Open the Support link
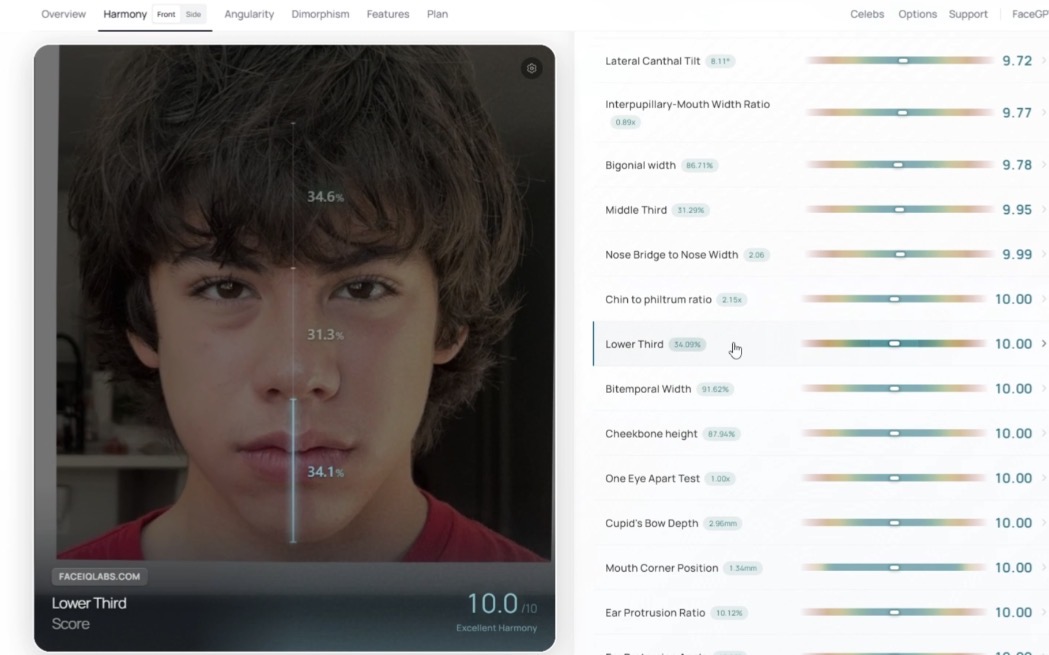This screenshot has height=655, width=1049. [x=968, y=15]
